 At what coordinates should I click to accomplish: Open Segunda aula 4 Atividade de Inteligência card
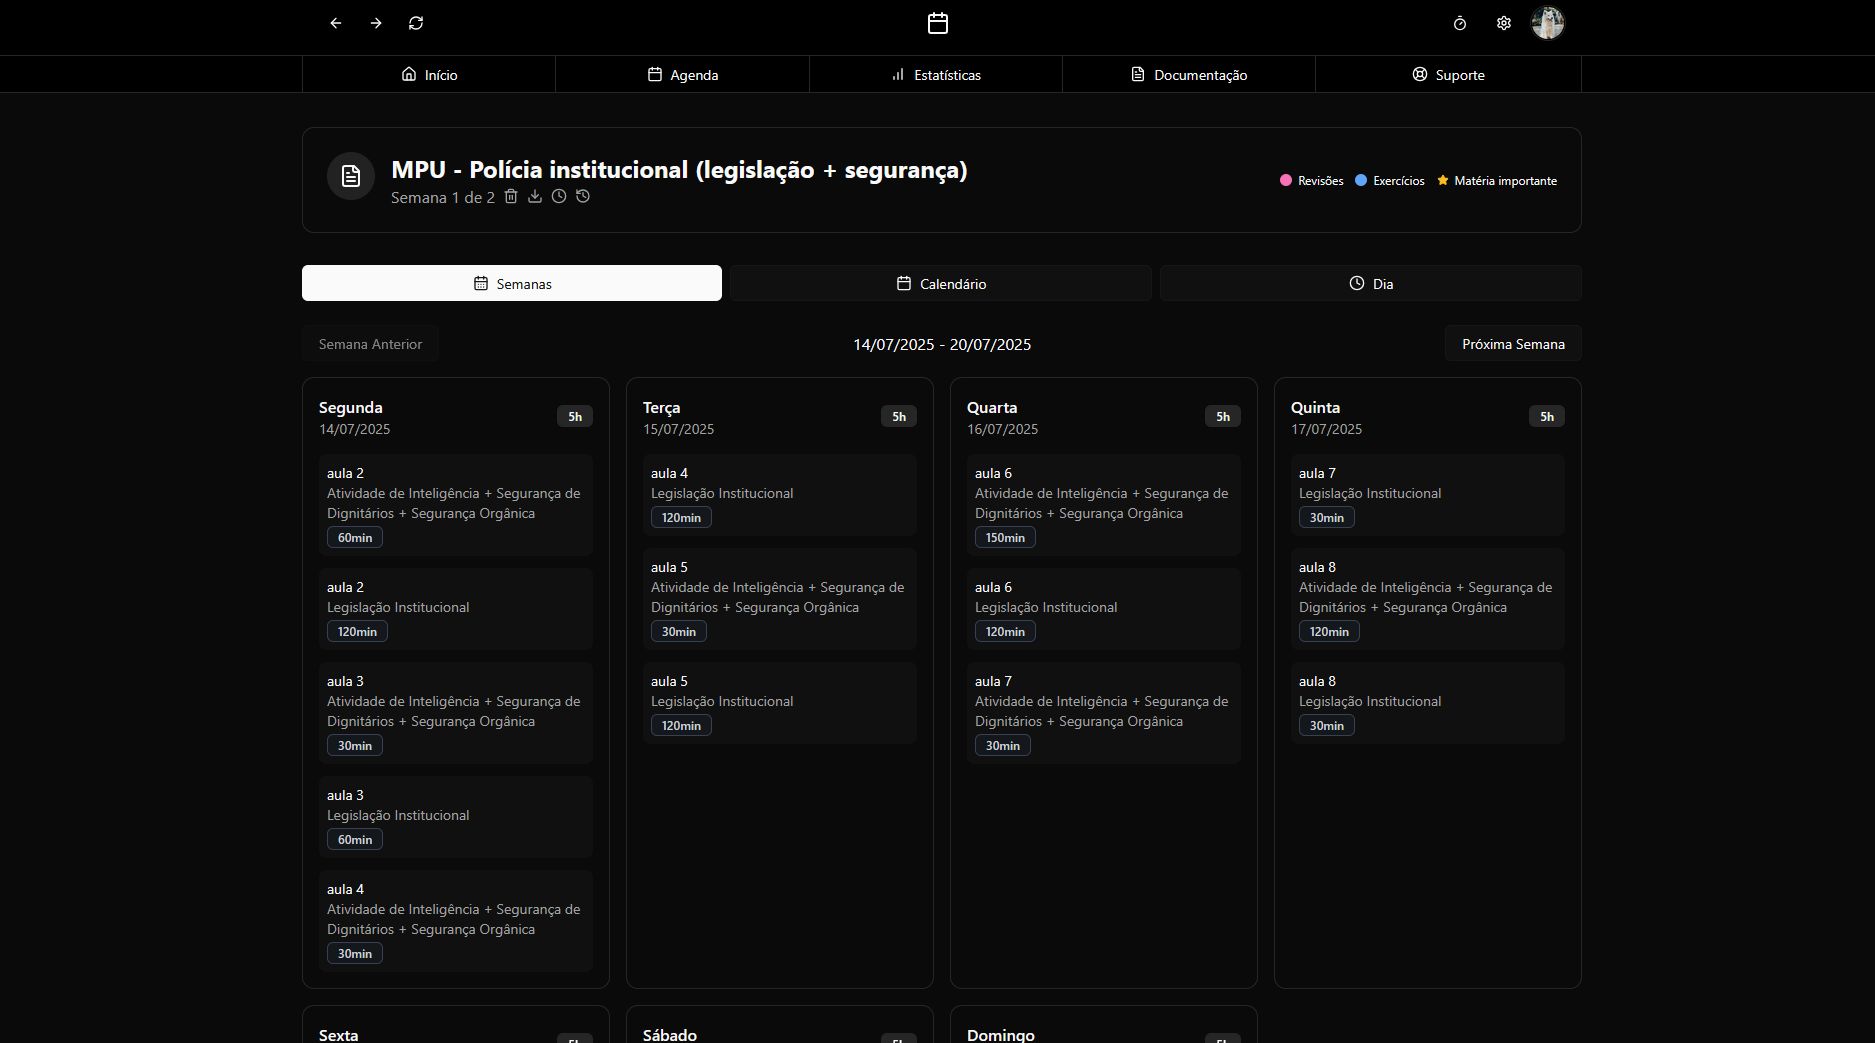coord(456,921)
